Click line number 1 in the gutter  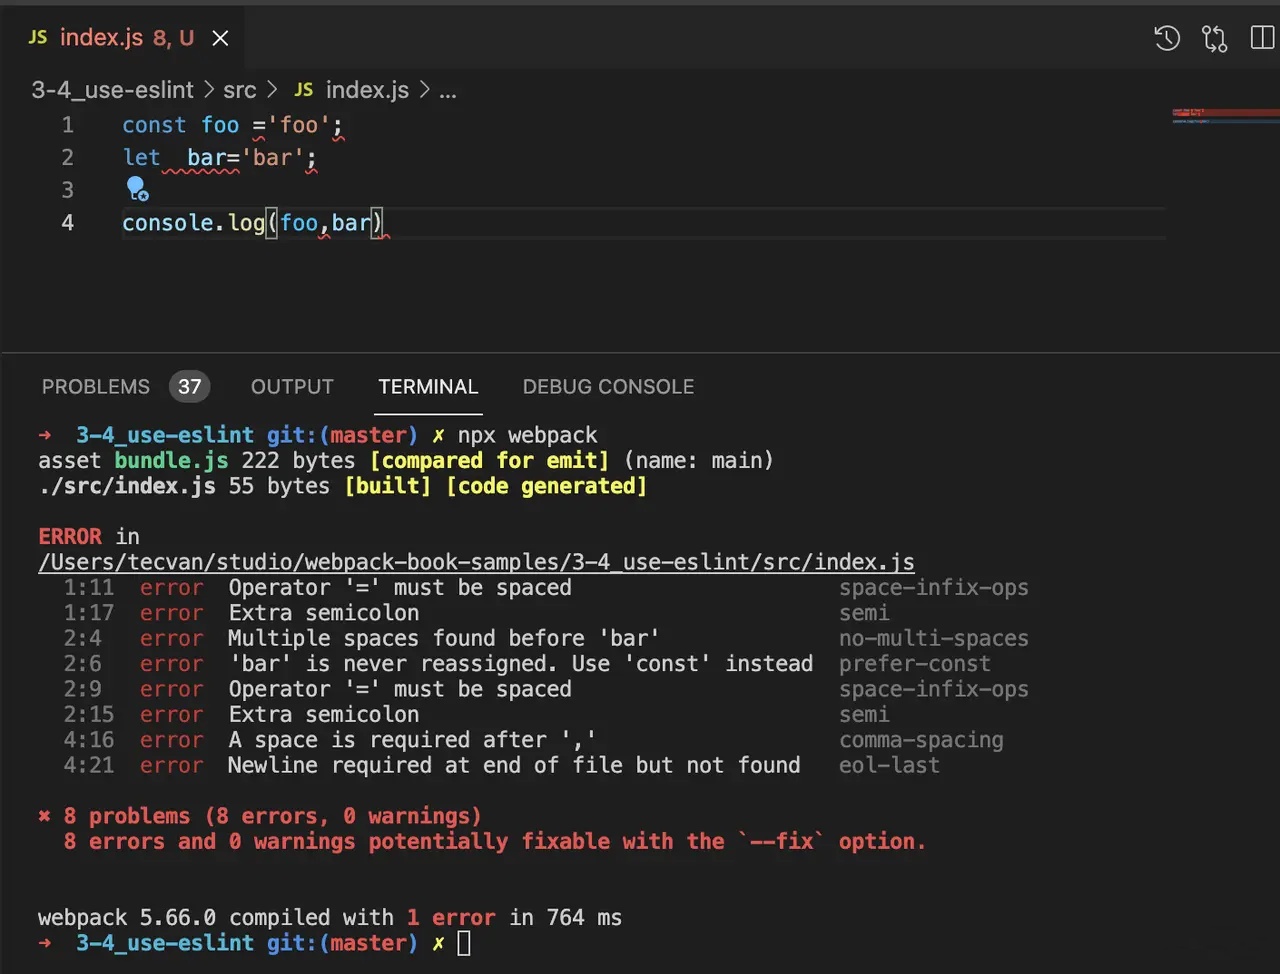tap(67, 125)
